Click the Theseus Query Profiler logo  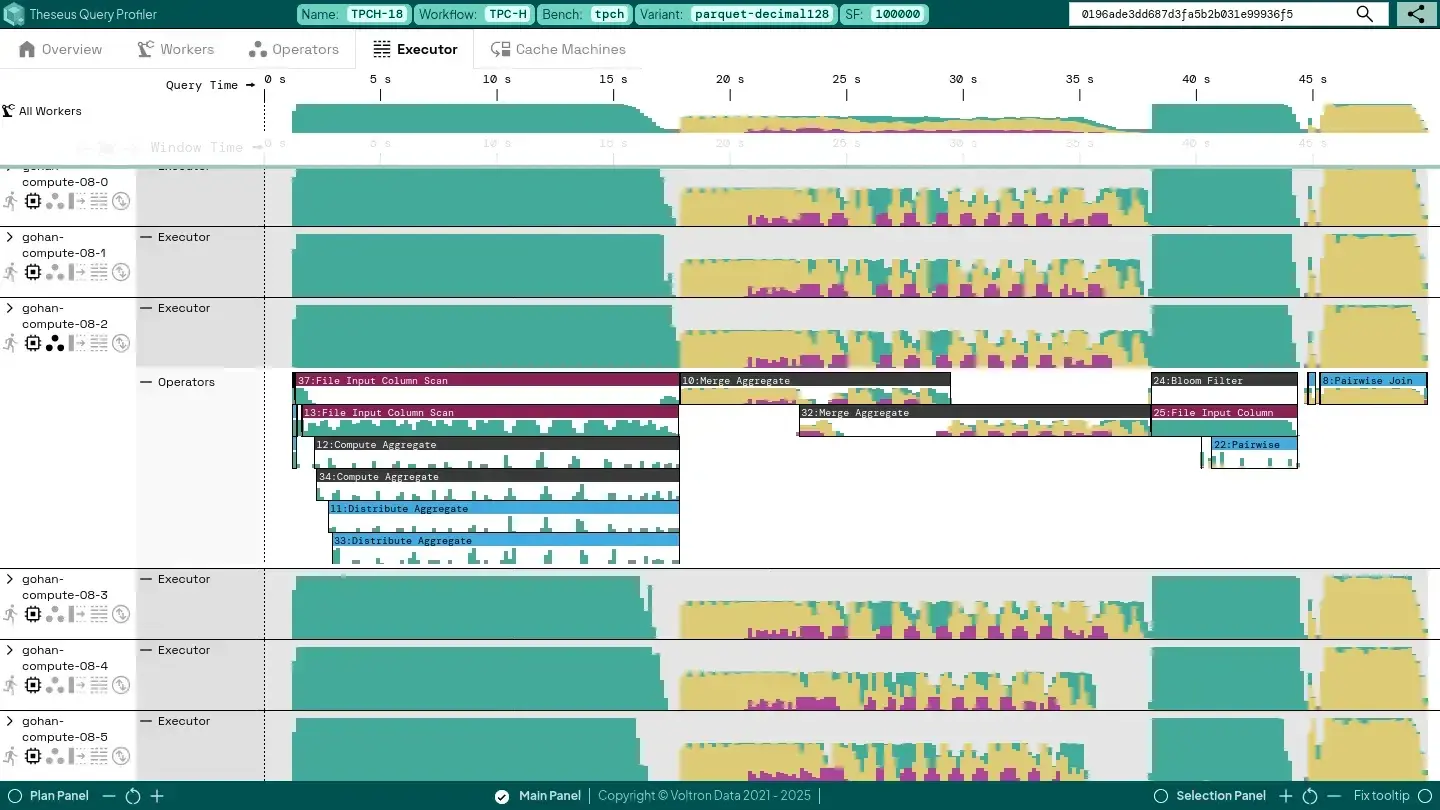14,14
